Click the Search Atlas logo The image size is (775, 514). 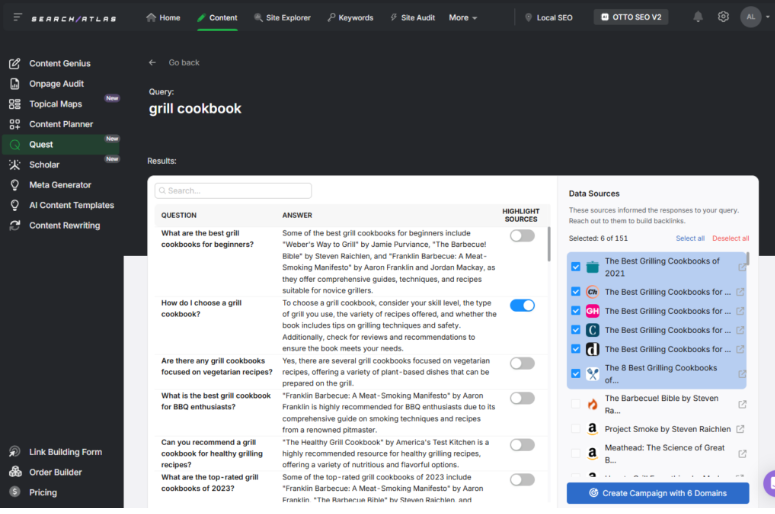pos(74,19)
